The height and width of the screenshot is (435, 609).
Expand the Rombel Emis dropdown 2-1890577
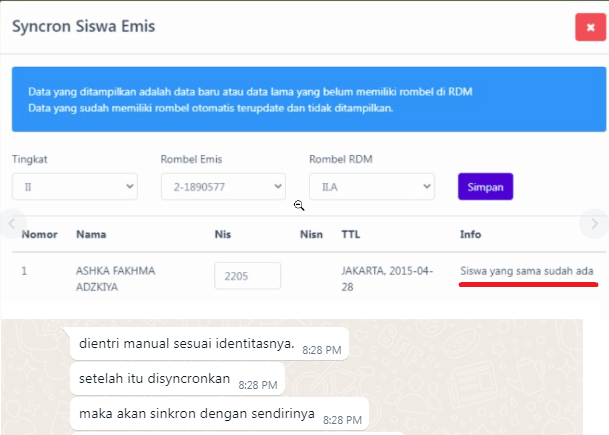[x=223, y=187]
